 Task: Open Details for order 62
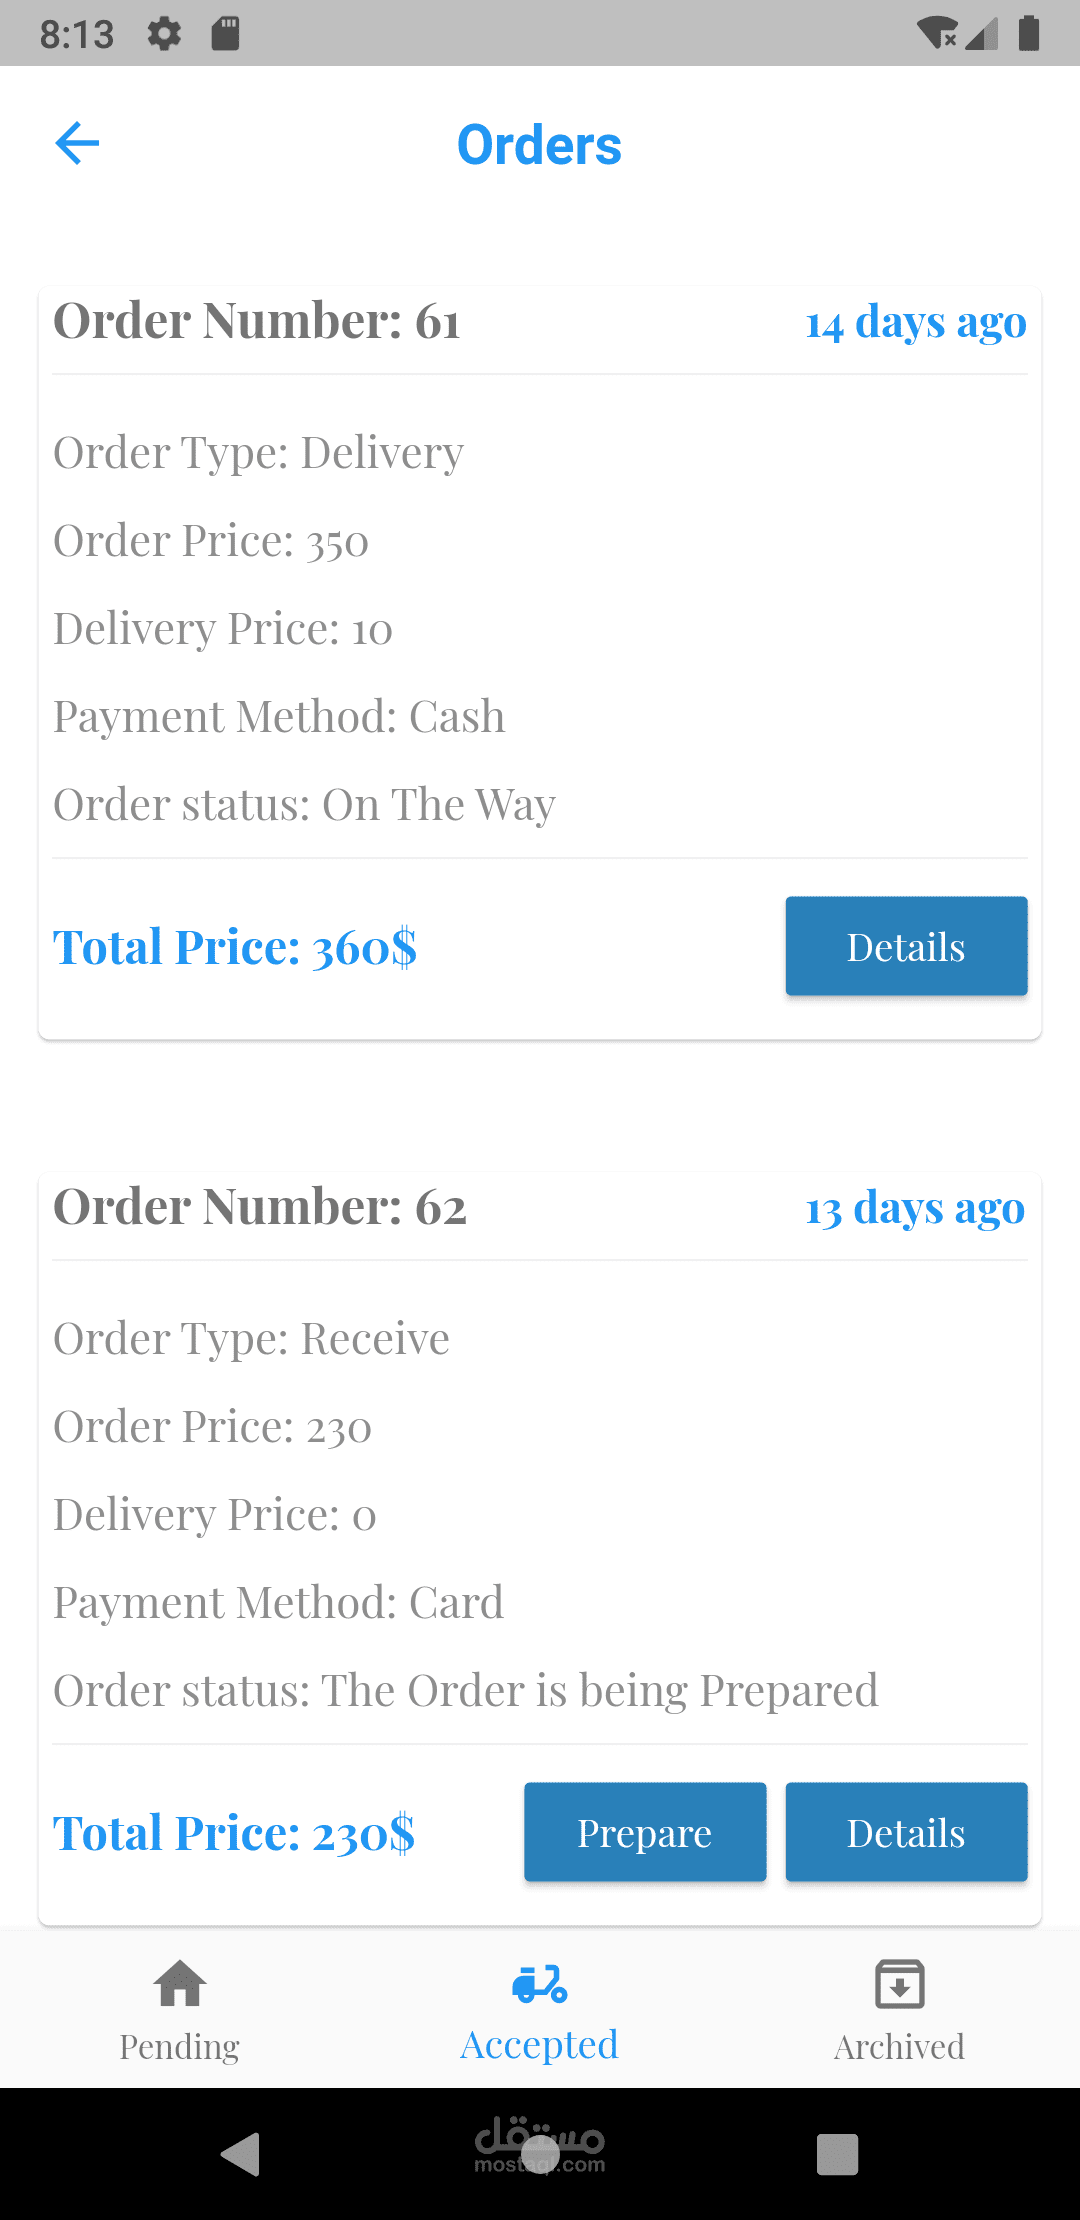[x=906, y=1832]
